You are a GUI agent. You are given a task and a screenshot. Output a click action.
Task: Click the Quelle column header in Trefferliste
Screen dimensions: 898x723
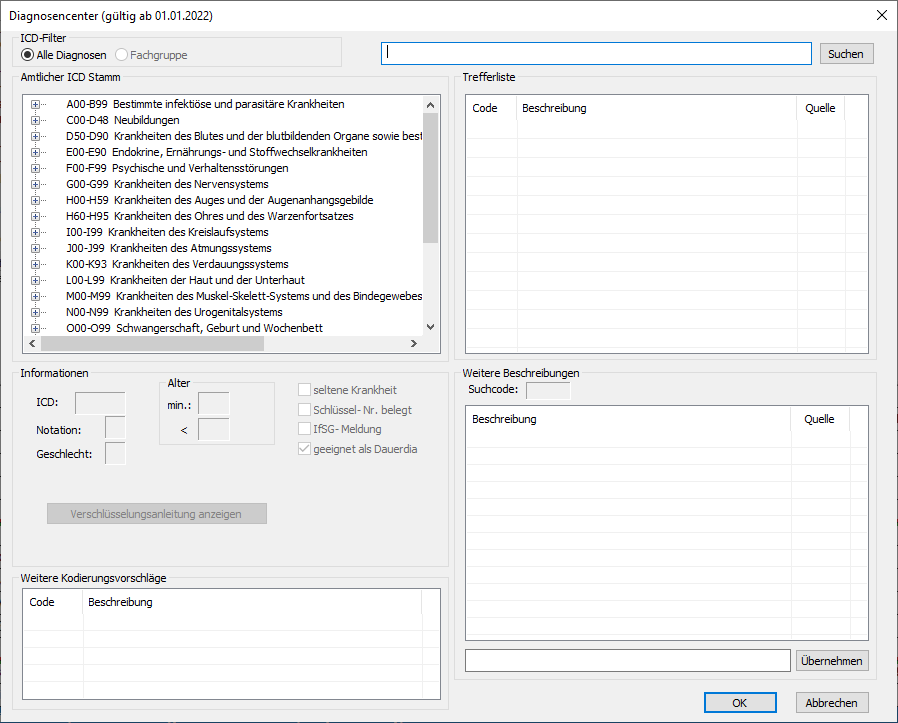point(820,108)
